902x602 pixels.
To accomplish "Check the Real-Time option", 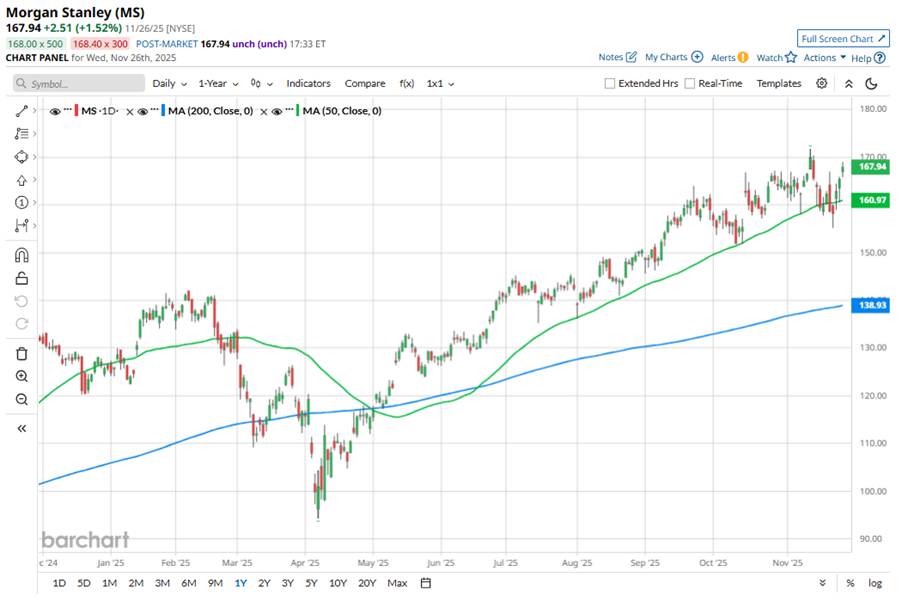I will pyautogui.click(x=690, y=84).
